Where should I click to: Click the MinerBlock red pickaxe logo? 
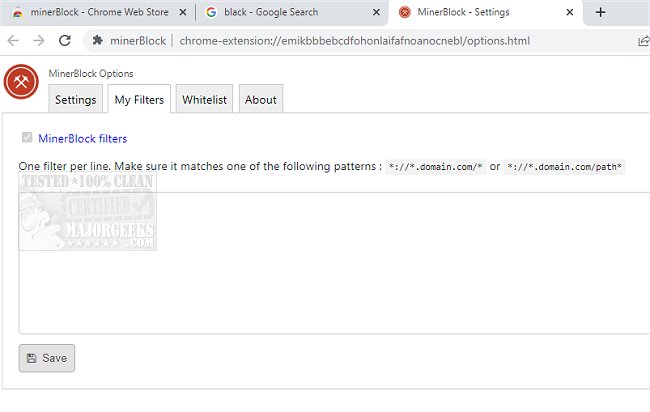pyautogui.click(x=21, y=82)
